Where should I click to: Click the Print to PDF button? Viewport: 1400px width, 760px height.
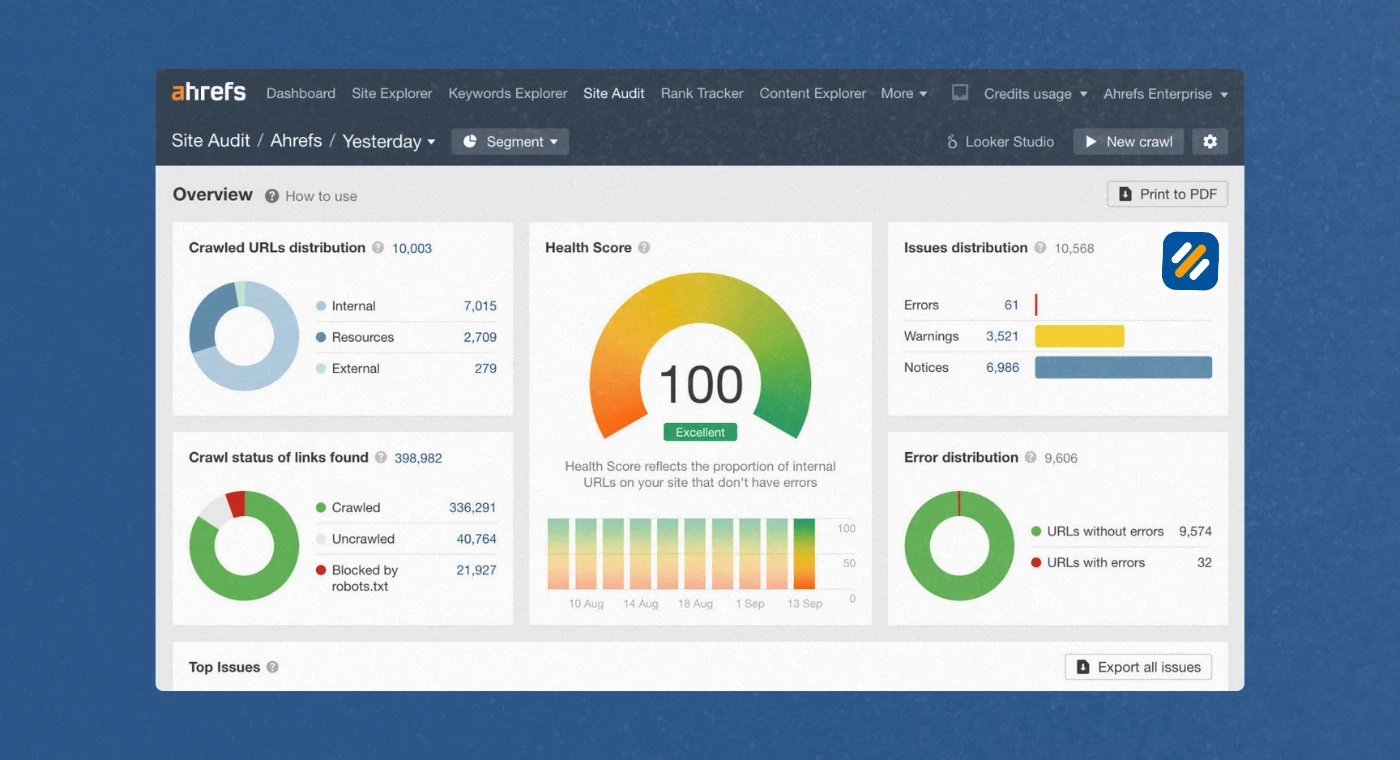(1168, 194)
